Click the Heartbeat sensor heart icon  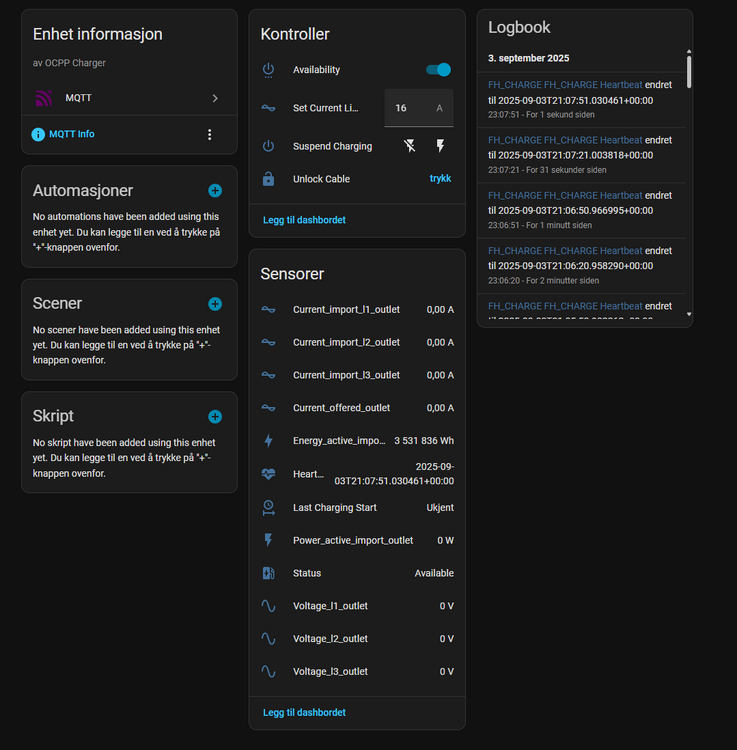pyautogui.click(x=268, y=474)
